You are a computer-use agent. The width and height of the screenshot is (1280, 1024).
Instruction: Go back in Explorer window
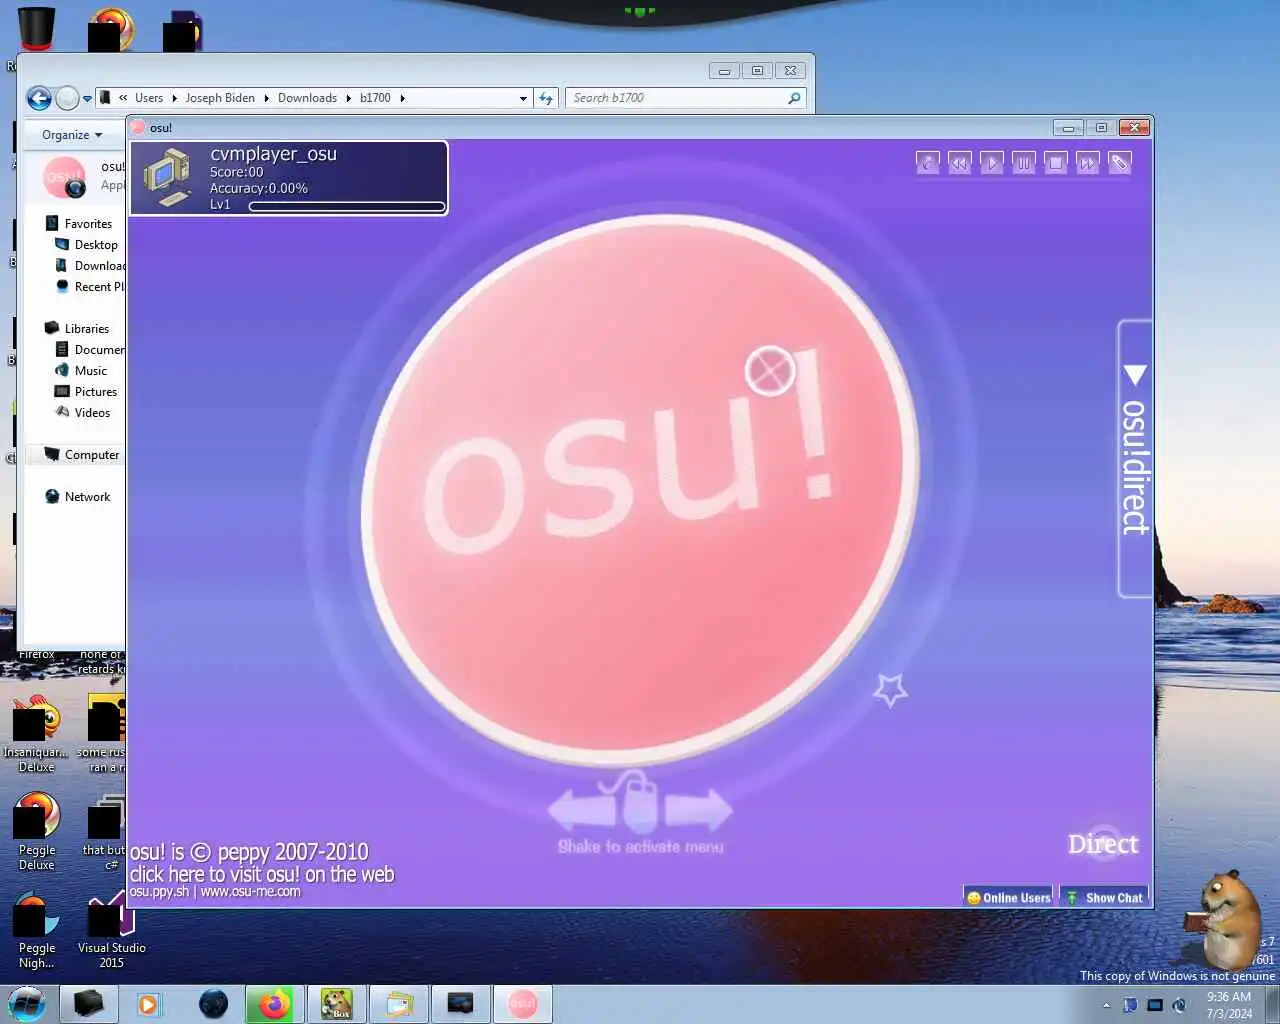coord(39,98)
